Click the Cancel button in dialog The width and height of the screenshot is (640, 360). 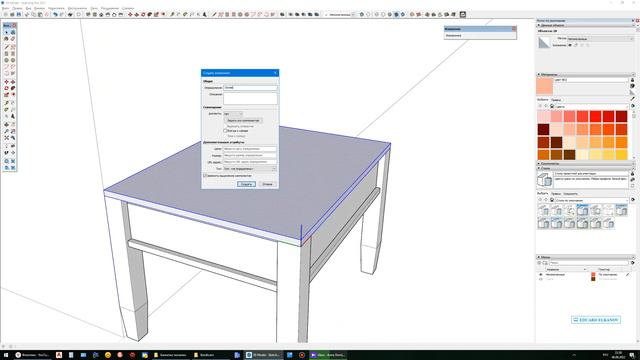click(x=267, y=184)
